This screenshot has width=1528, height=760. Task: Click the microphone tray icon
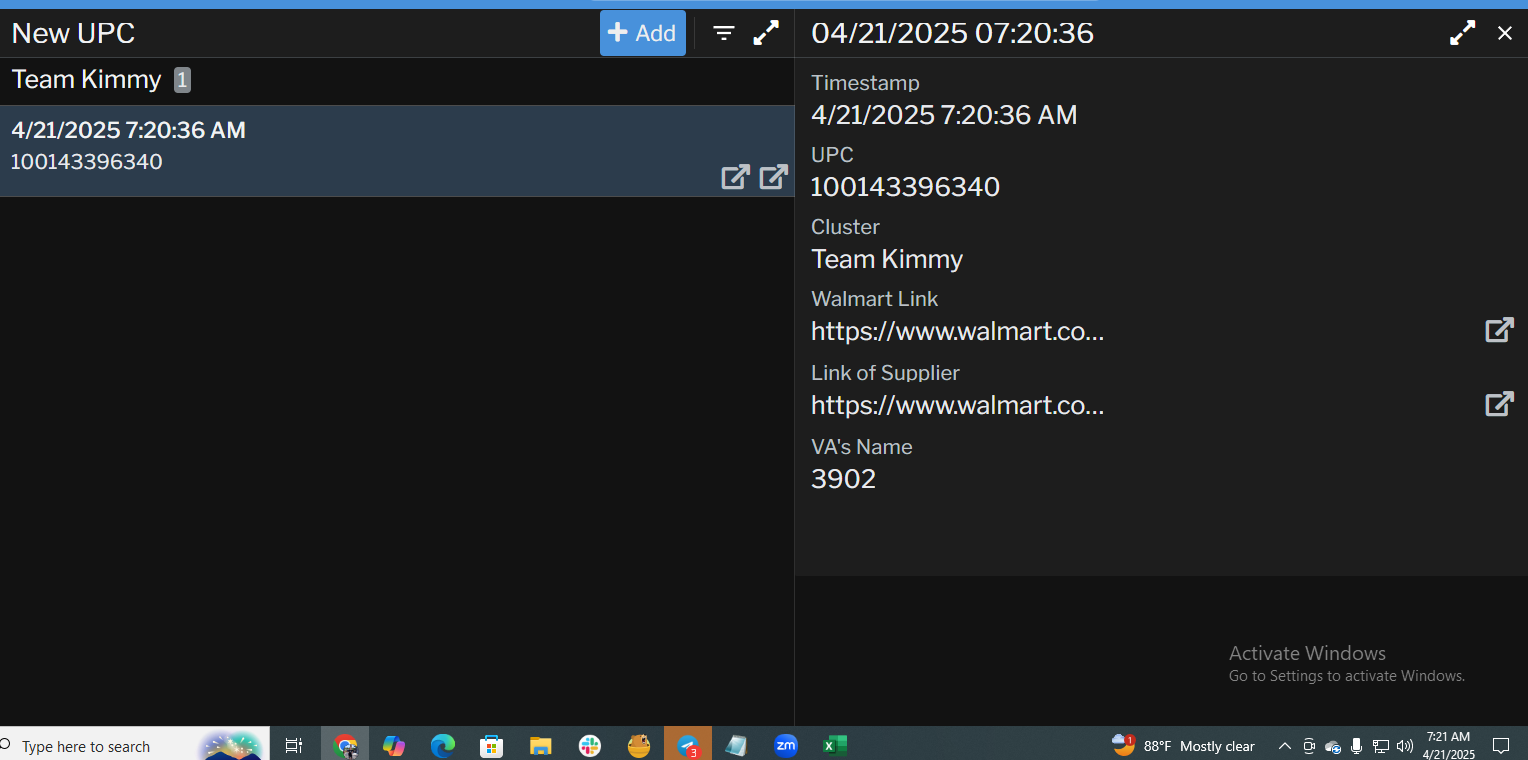[x=1357, y=746]
